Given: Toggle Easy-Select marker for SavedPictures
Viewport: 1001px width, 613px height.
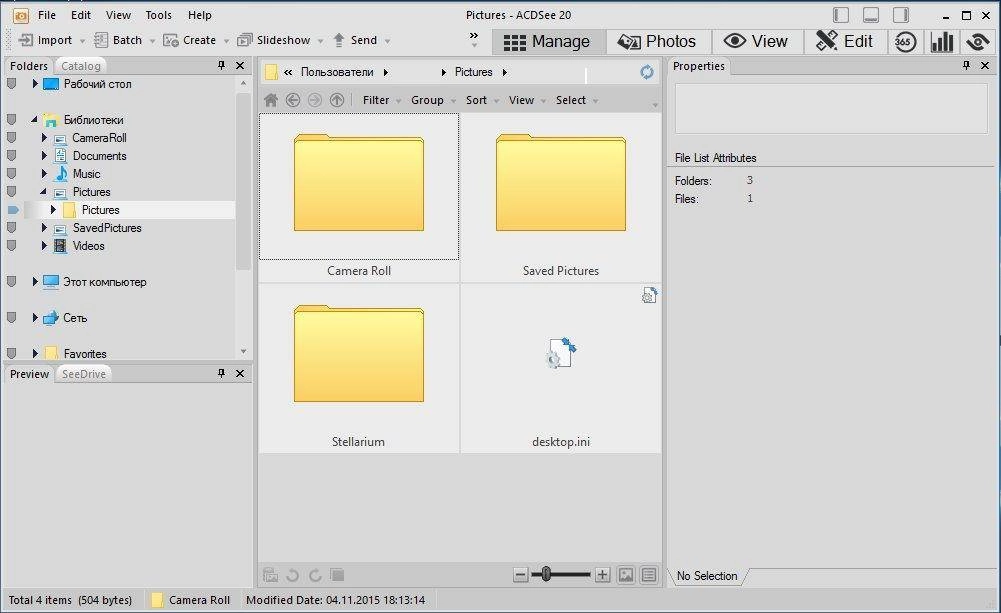Looking at the screenshot, I should tap(11, 227).
